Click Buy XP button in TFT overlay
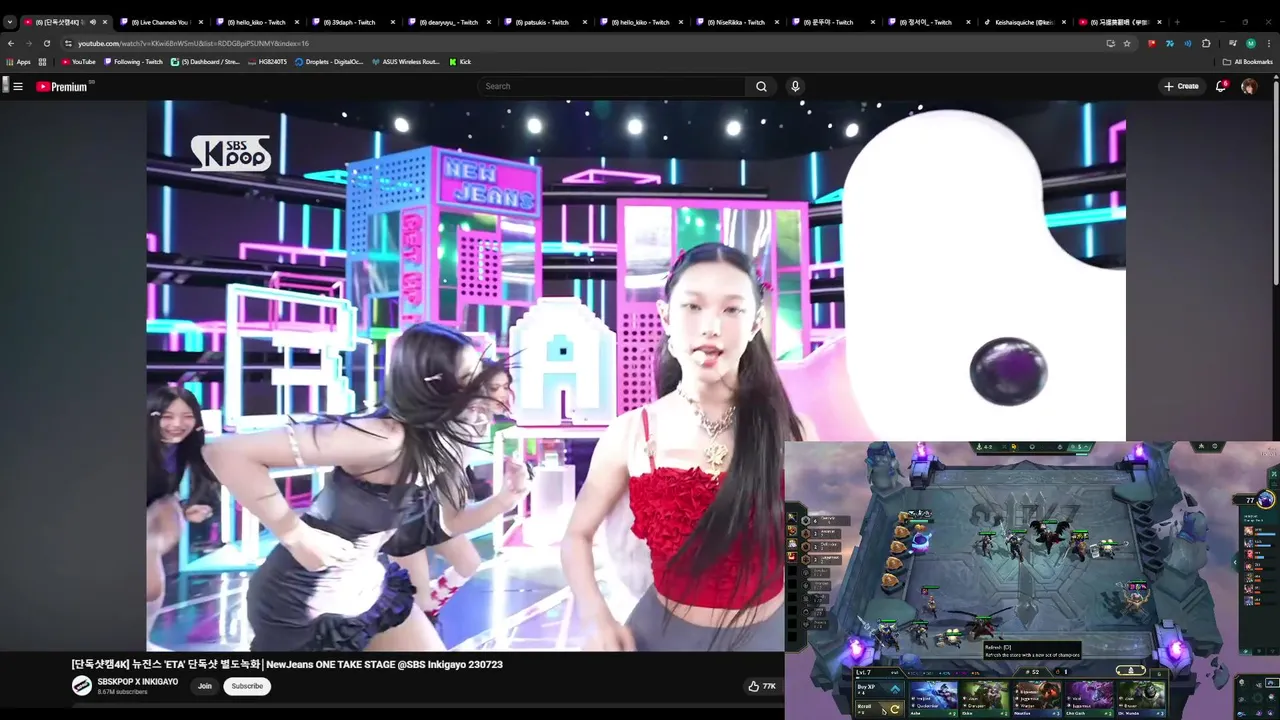Image resolution: width=1280 pixels, height=720 pixels. (879, 688)
